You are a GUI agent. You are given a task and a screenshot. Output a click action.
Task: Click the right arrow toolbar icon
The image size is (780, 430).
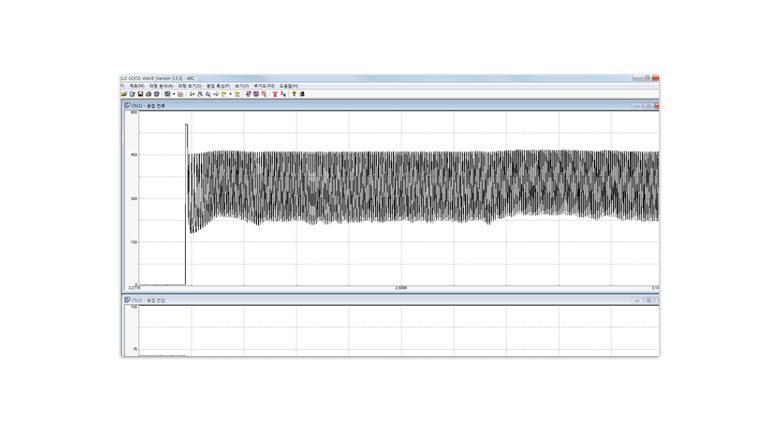(x=216, y=94)
